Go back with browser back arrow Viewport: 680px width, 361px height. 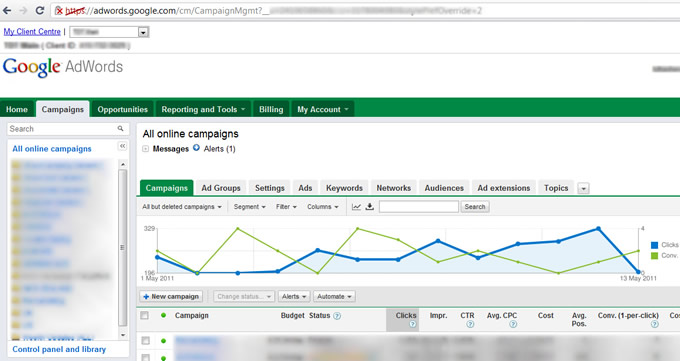click(7, 11)
